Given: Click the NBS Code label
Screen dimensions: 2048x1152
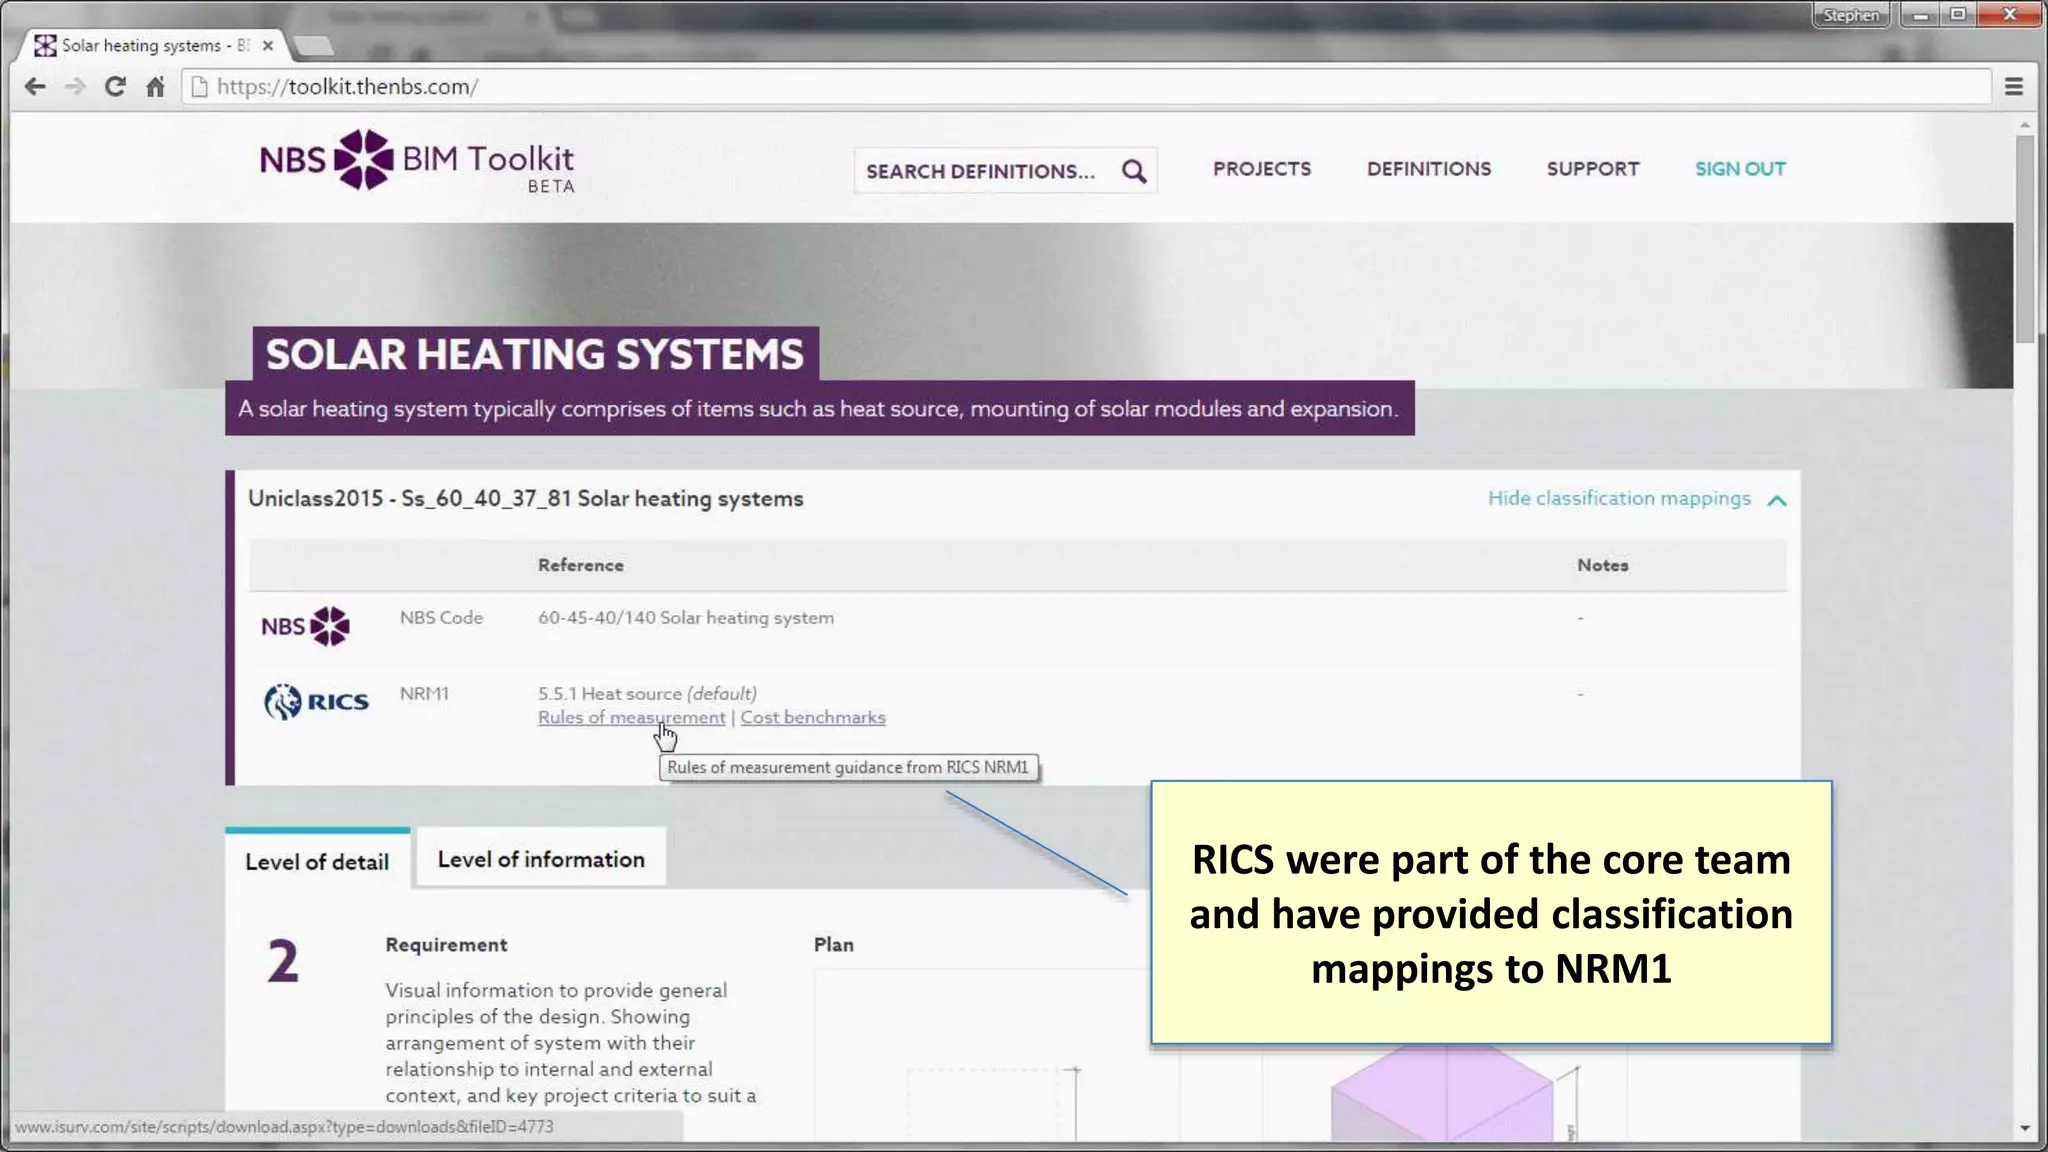Looking at the screenshot, I should [x=441, y=618].
